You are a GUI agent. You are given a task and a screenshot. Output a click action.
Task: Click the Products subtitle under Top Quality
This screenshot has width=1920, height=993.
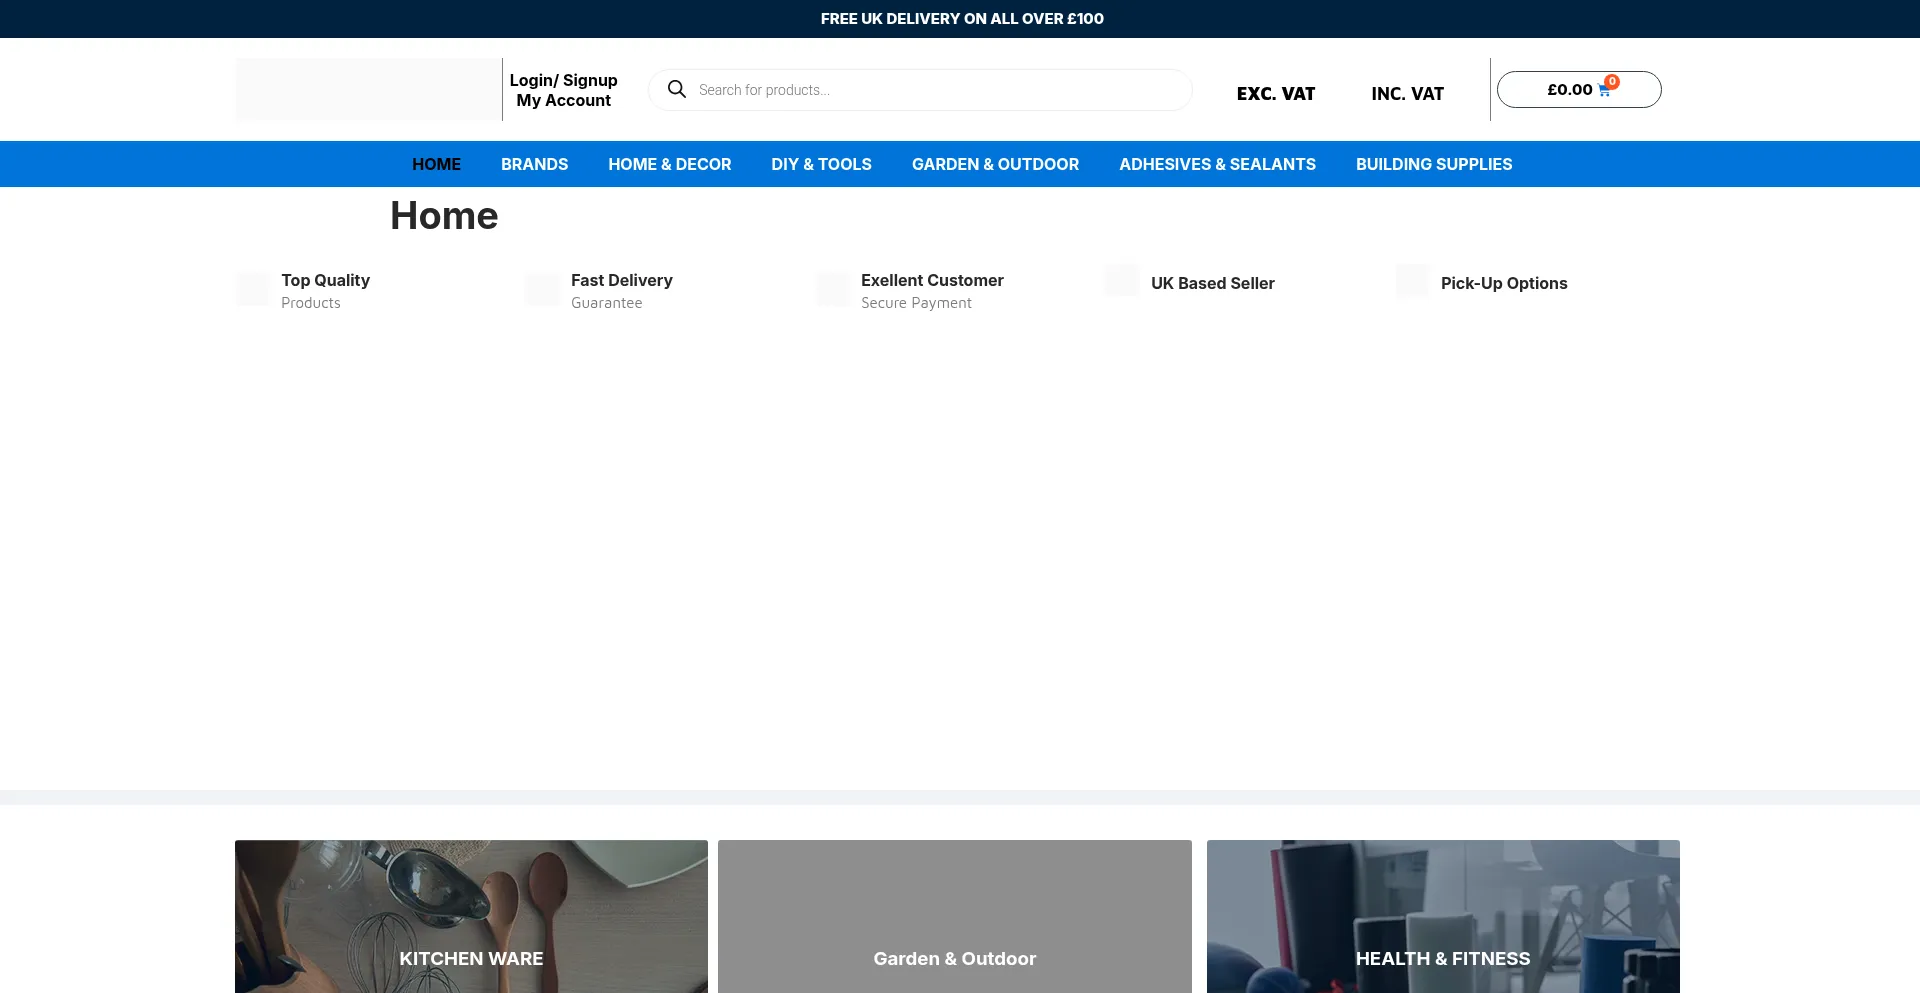[x=310, y=303]
